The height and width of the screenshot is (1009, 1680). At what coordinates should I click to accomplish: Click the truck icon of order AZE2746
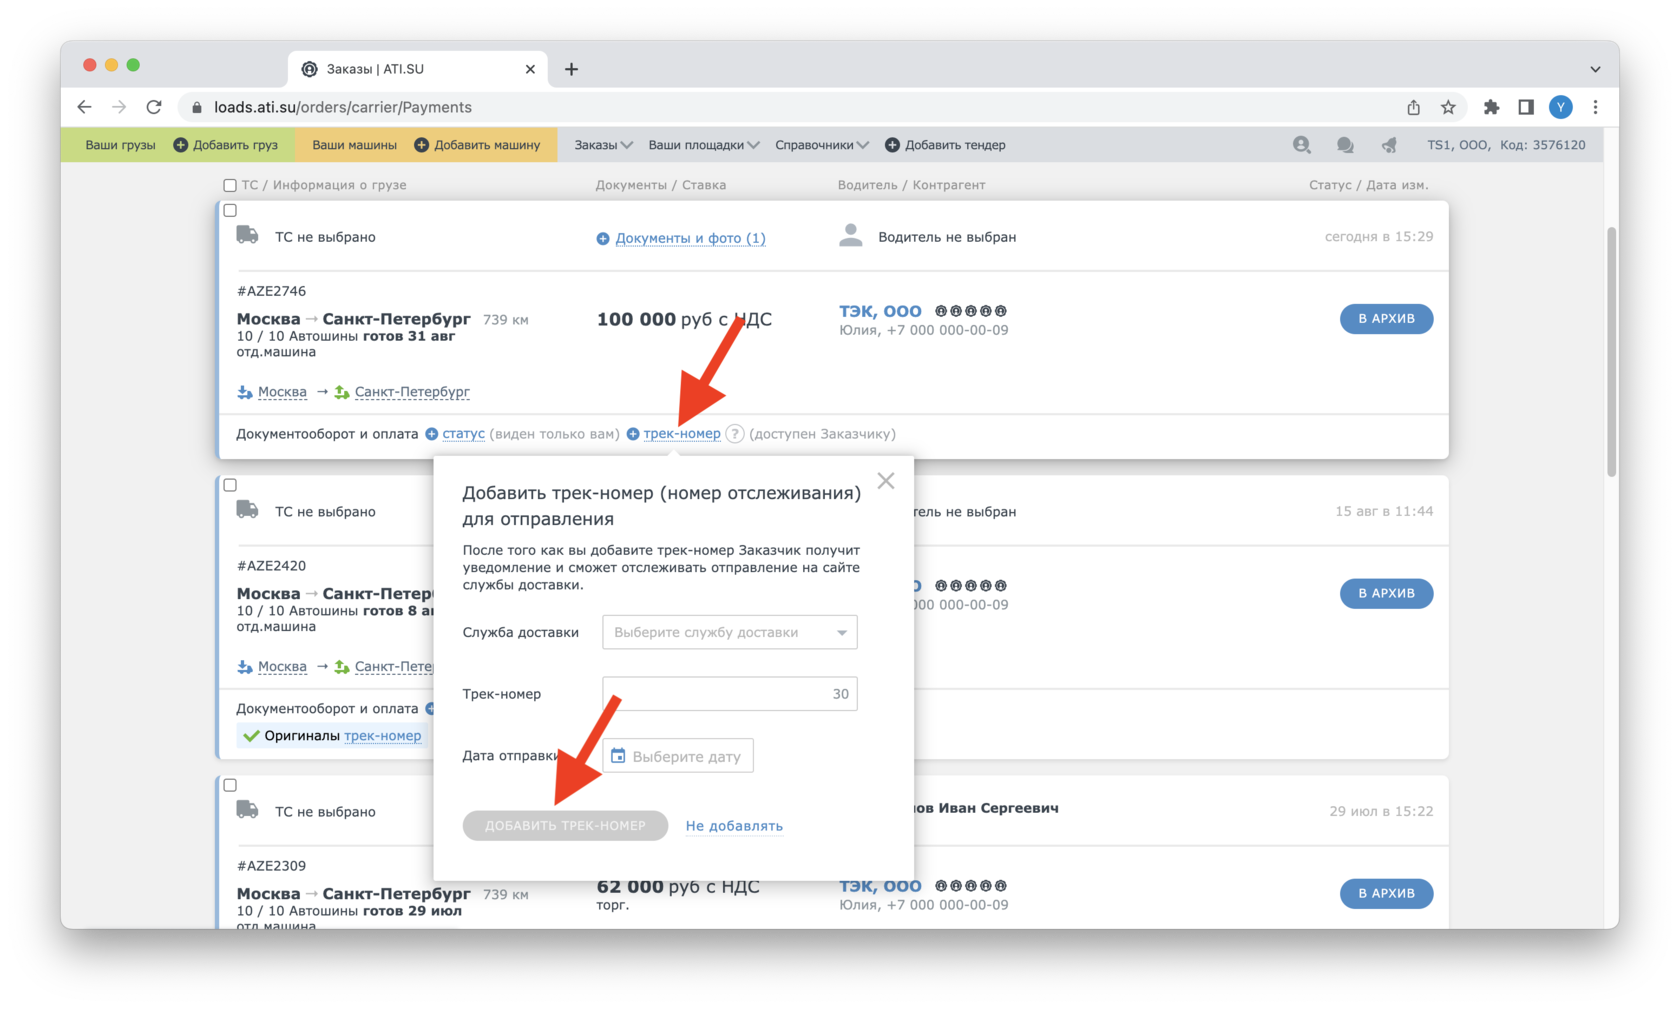tap(247, 235)
